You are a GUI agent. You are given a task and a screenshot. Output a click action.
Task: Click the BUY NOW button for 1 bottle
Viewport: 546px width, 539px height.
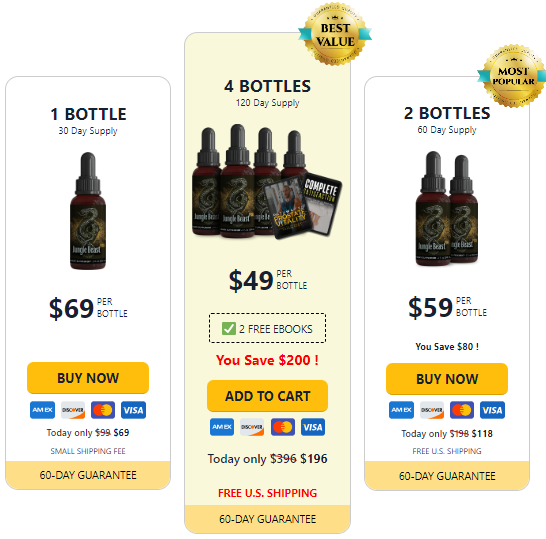[88, 378]
